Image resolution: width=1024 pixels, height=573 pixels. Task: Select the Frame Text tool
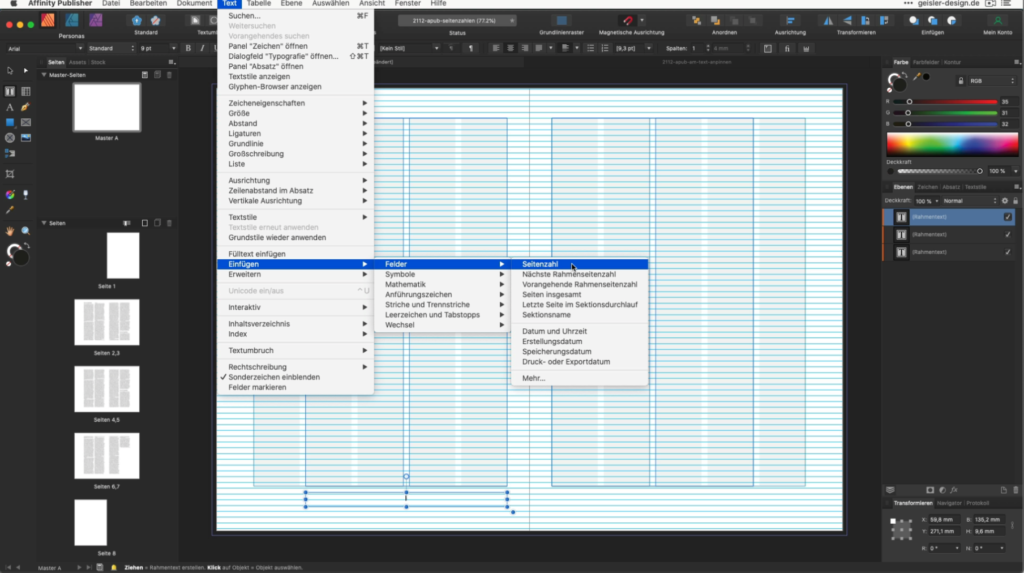[x=10, y=91]
